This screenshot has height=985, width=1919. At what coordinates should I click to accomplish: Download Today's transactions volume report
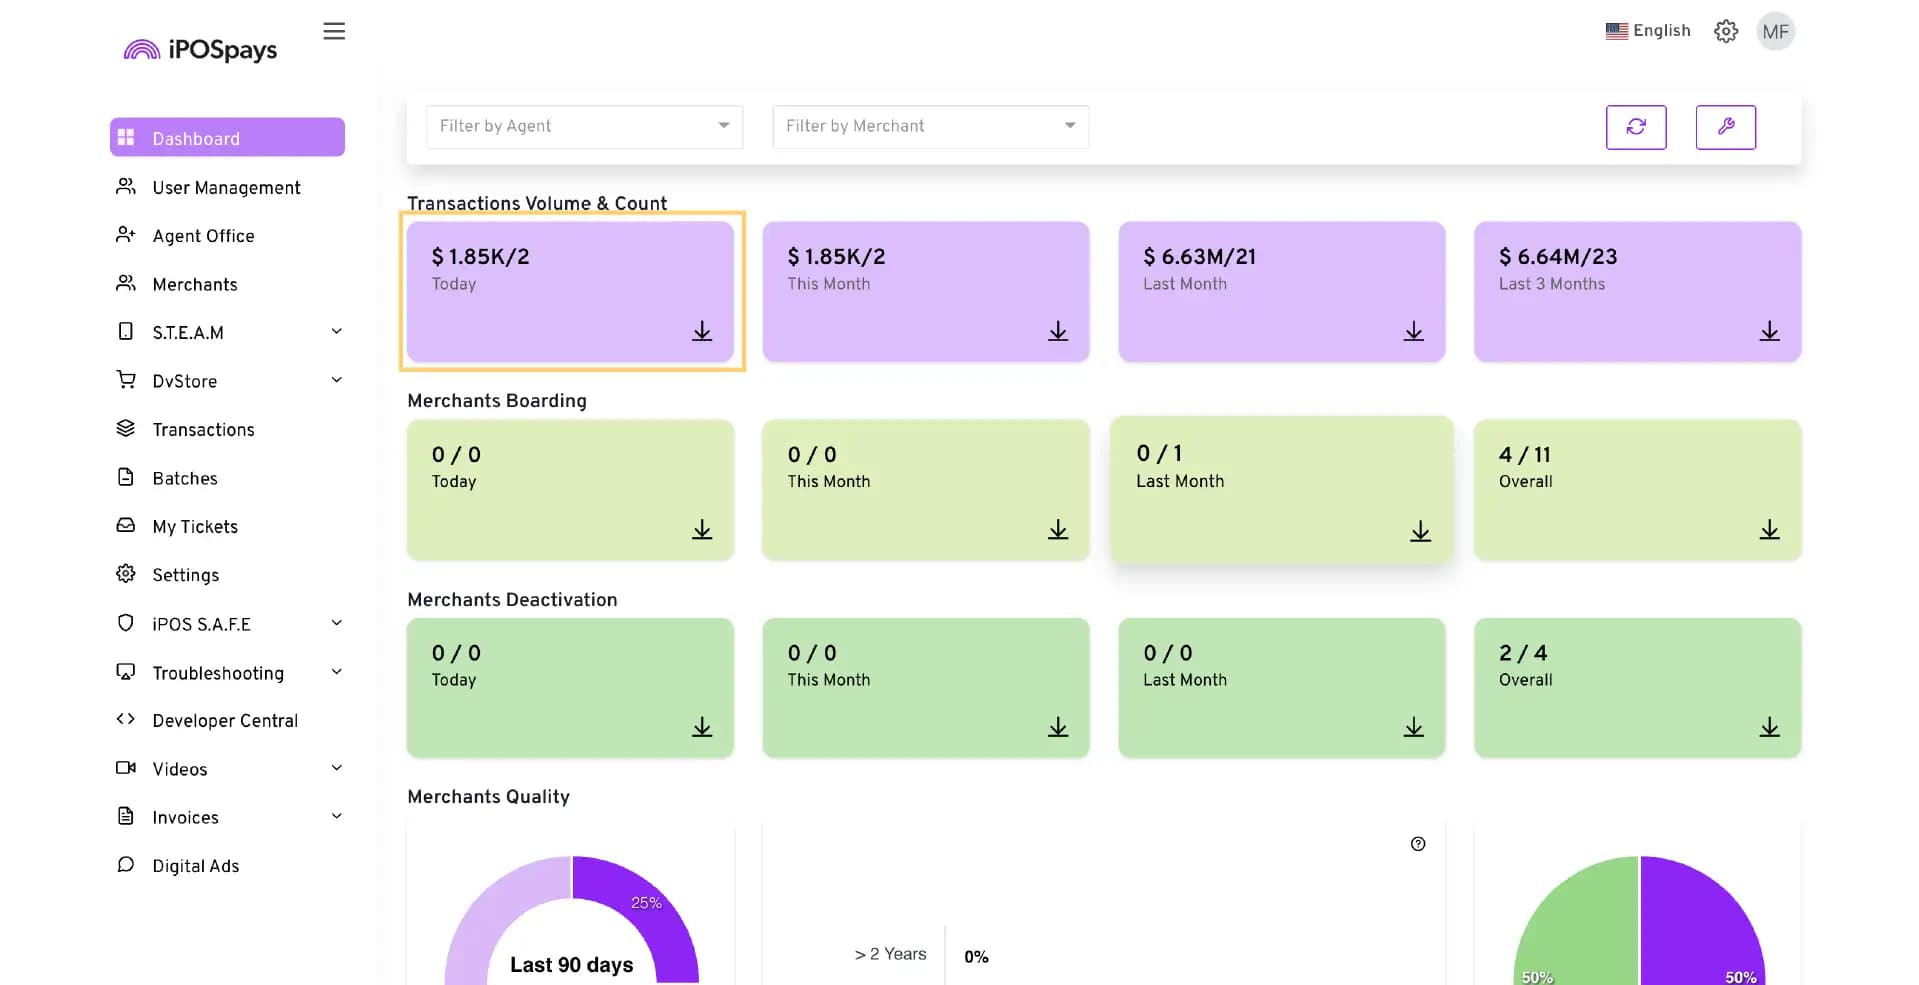702,332
